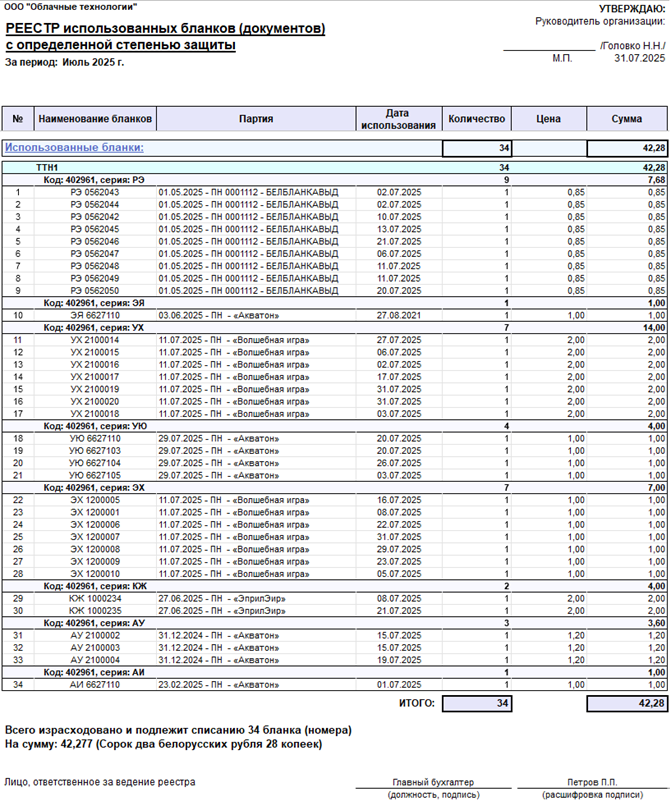
Task: Click the 'Наименование бланков' column header
Action: point(95,119)
